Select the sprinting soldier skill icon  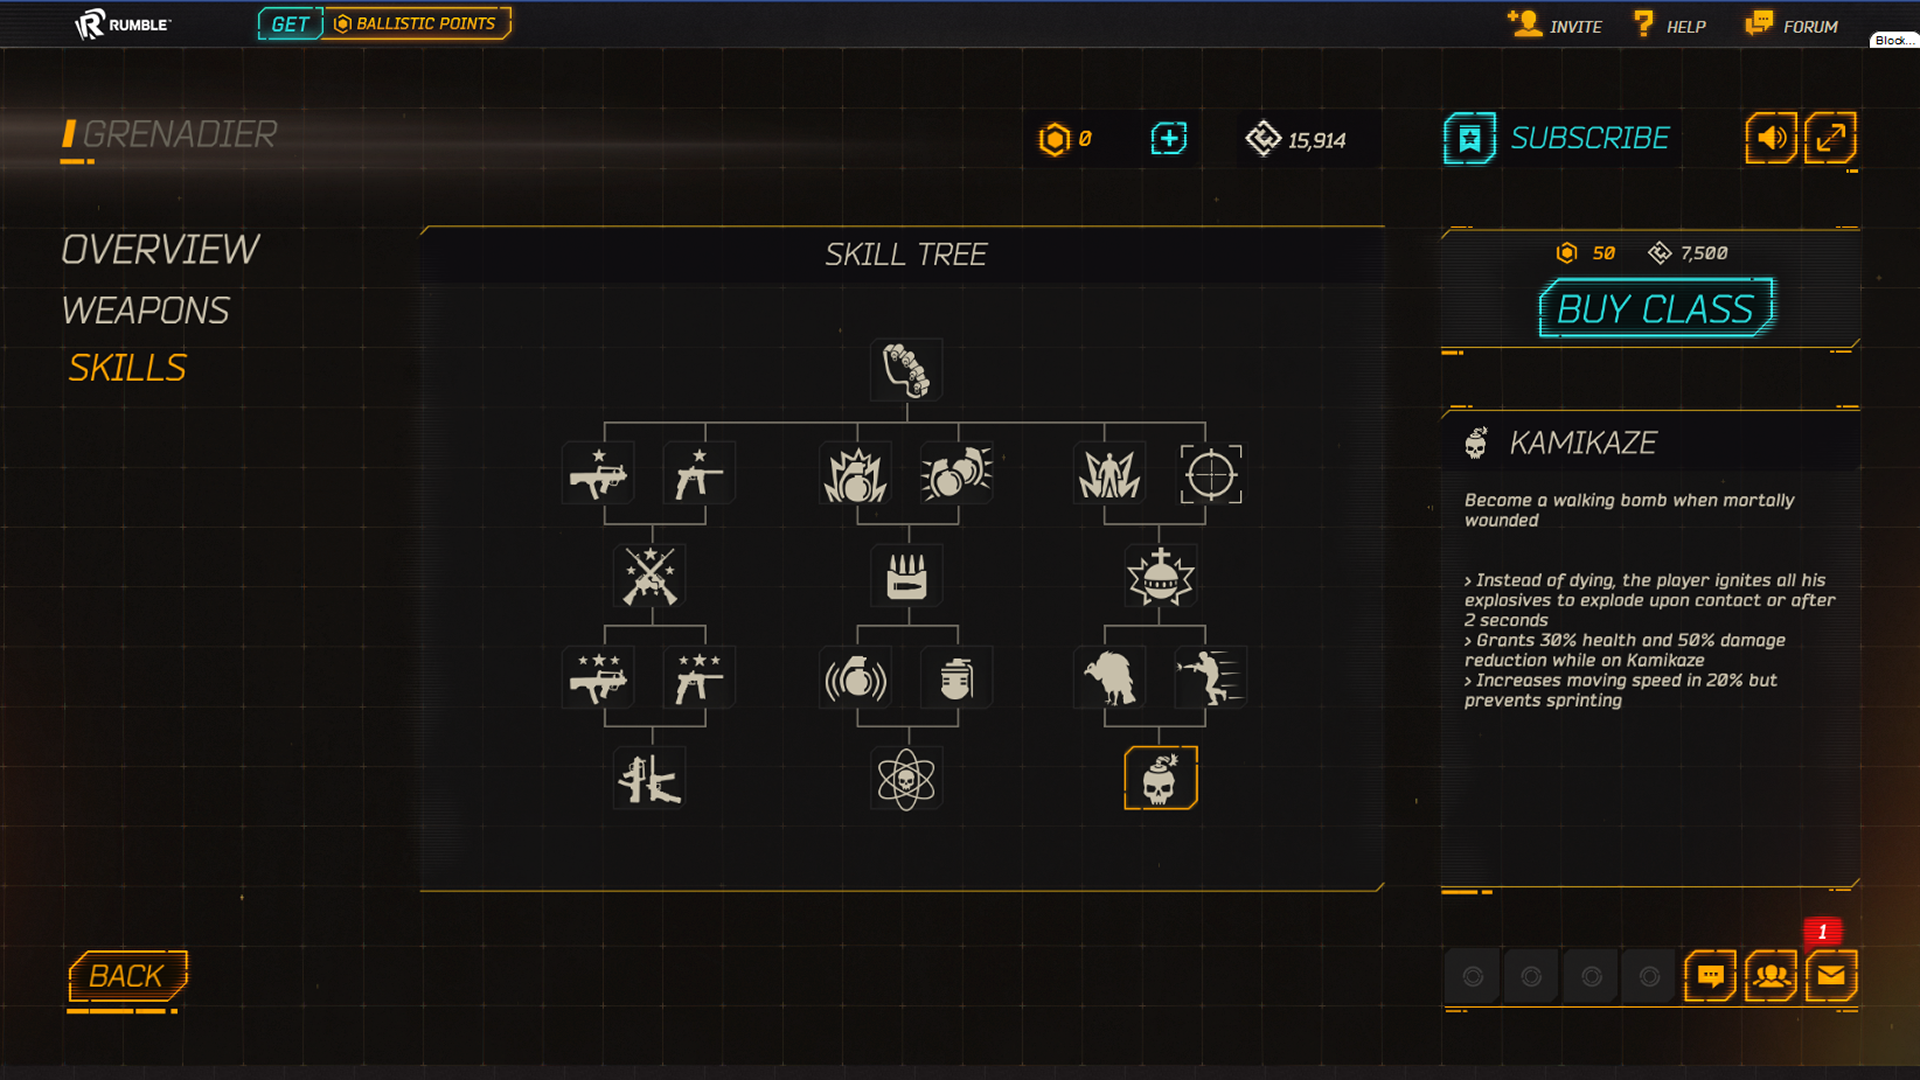[1211, 678]
